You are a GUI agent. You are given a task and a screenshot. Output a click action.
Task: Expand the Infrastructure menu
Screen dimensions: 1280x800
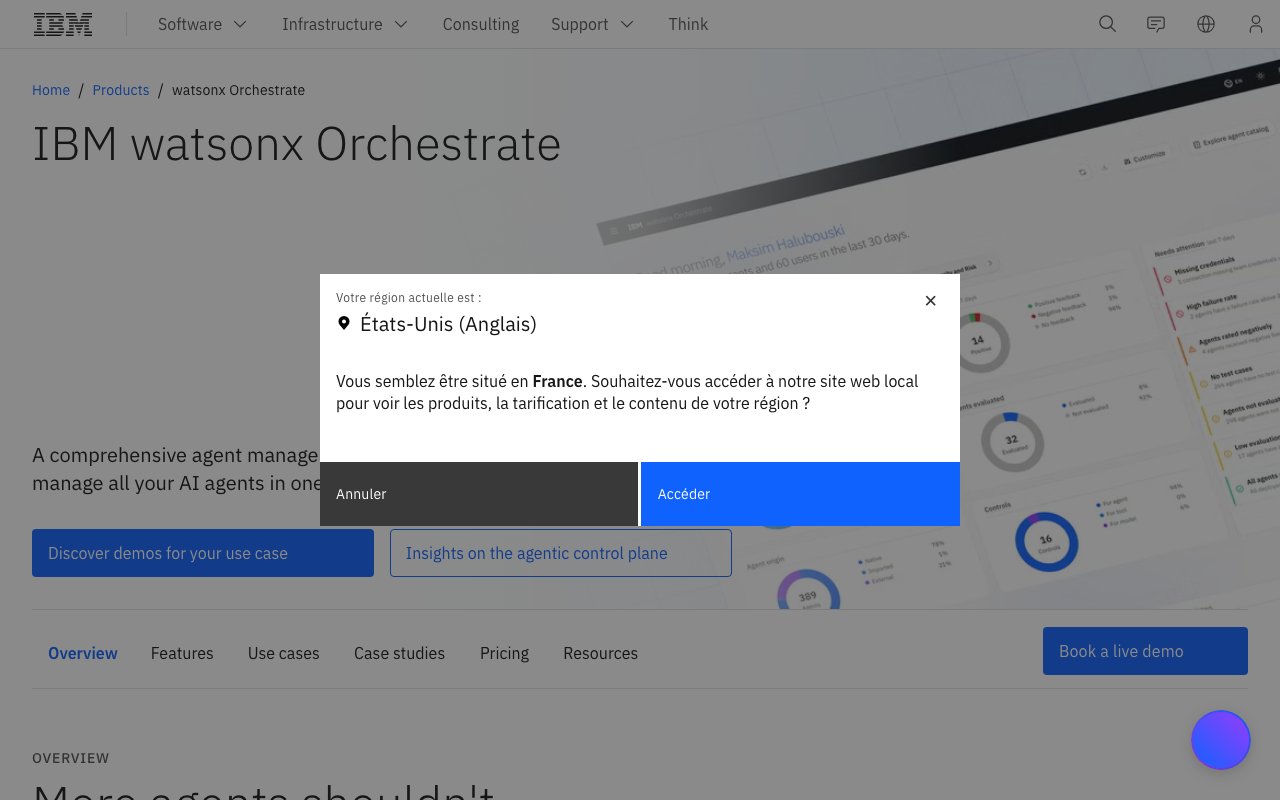click(x=345, y=24)
